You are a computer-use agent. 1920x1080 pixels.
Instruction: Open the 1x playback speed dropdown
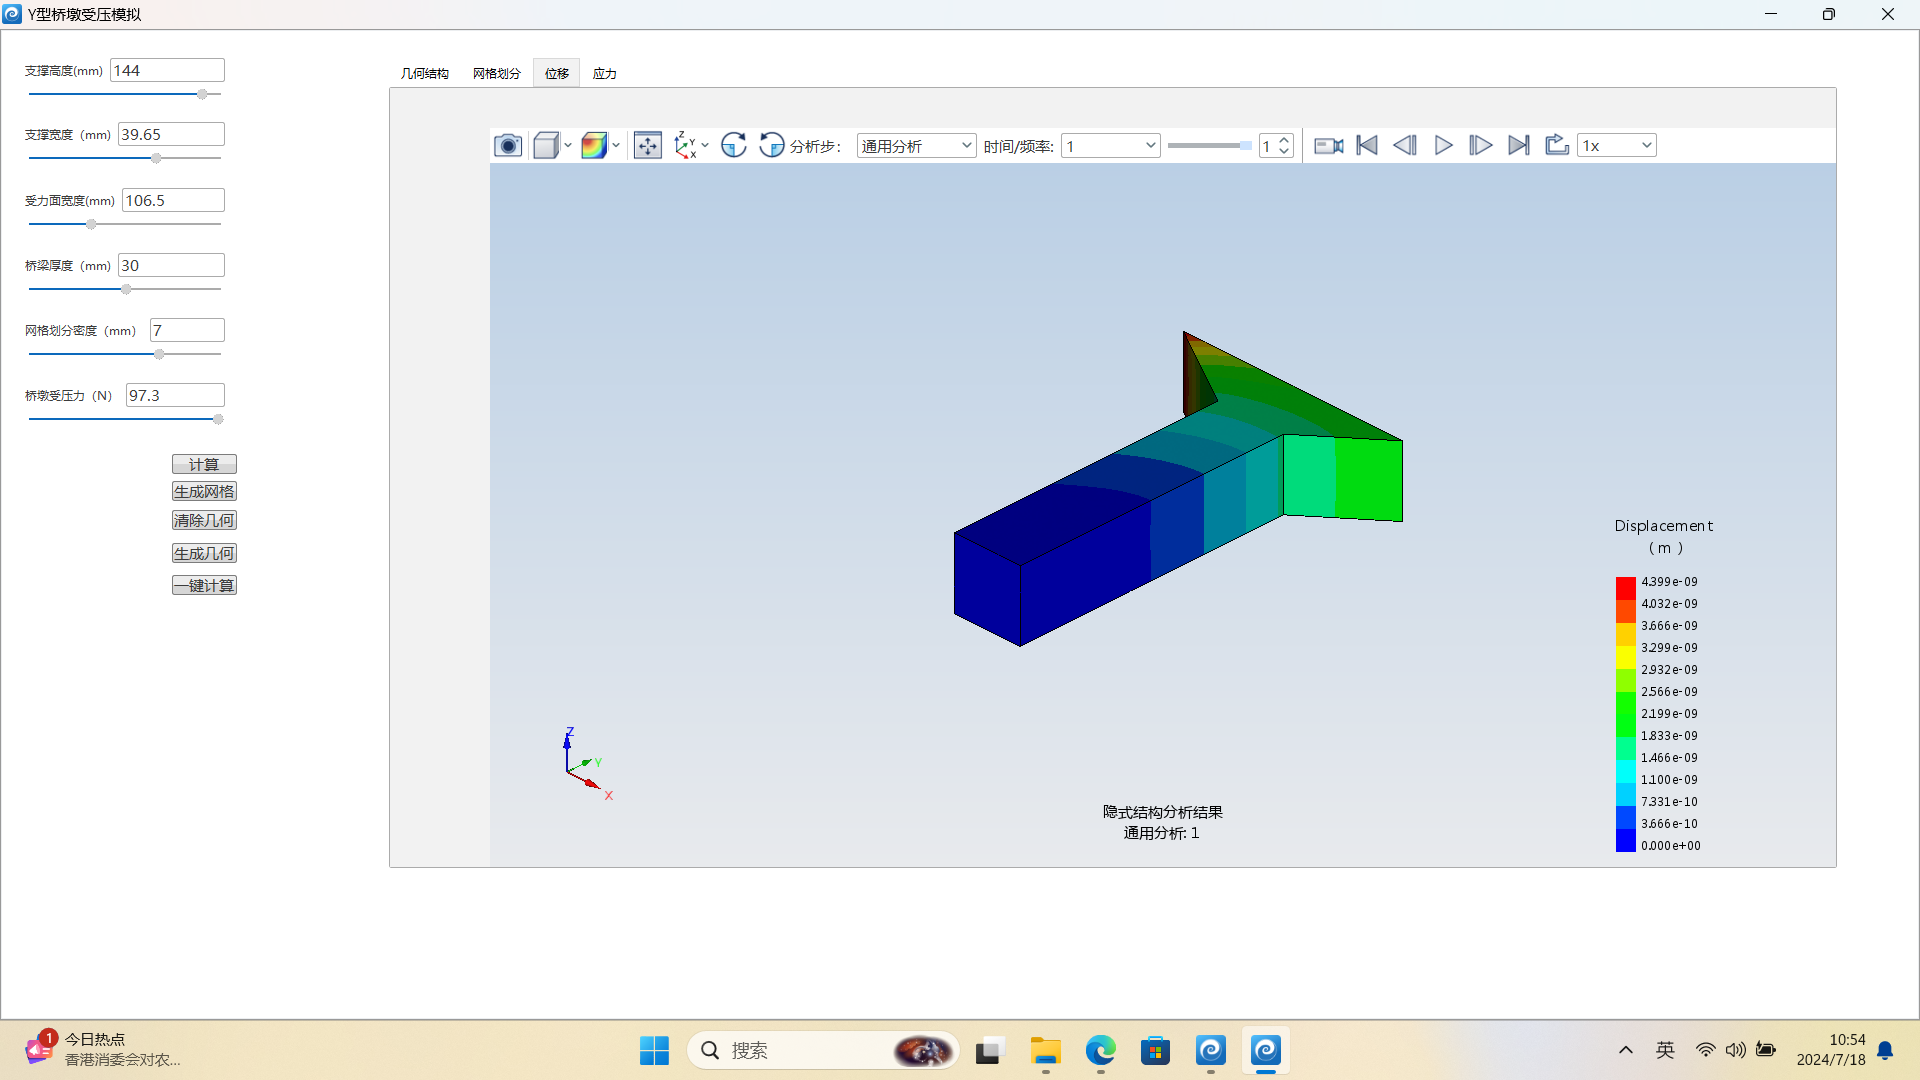tap(1616, 146)
